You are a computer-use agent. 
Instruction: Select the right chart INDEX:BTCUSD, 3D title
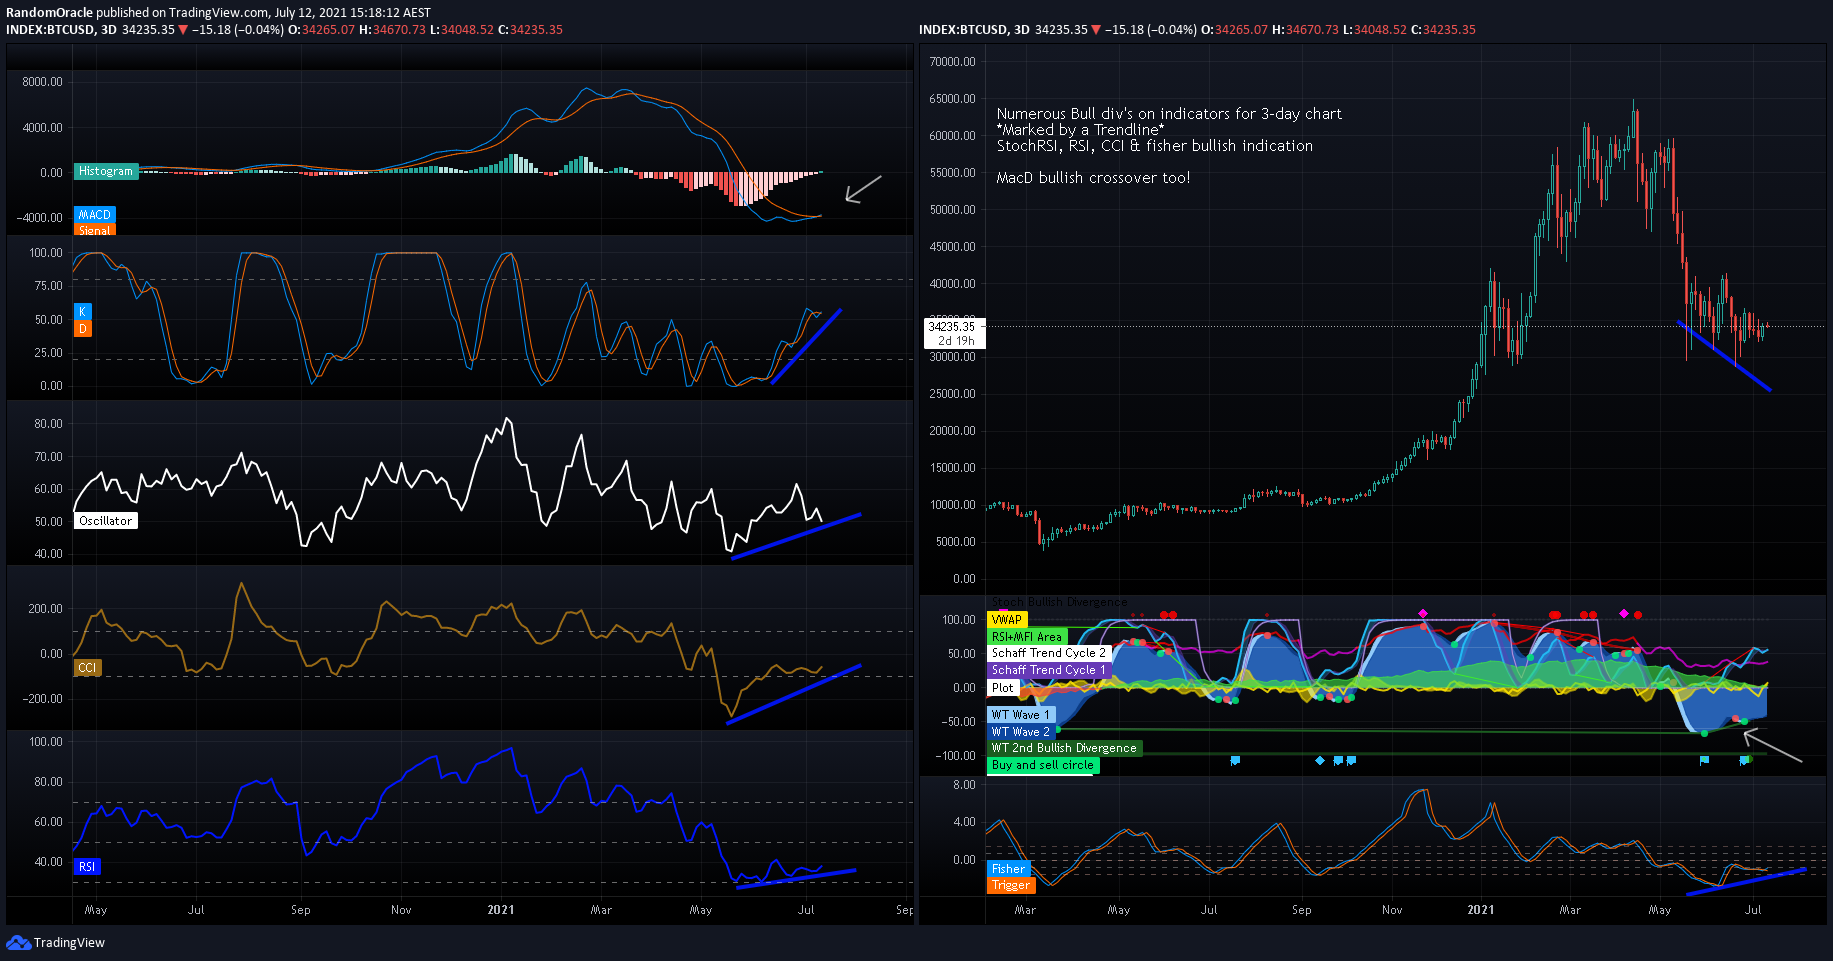[x=974, y=29]
